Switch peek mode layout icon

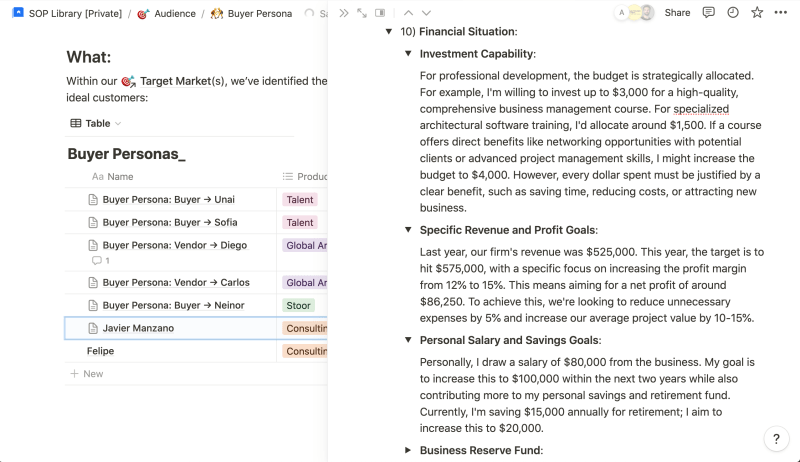point(380,13)
